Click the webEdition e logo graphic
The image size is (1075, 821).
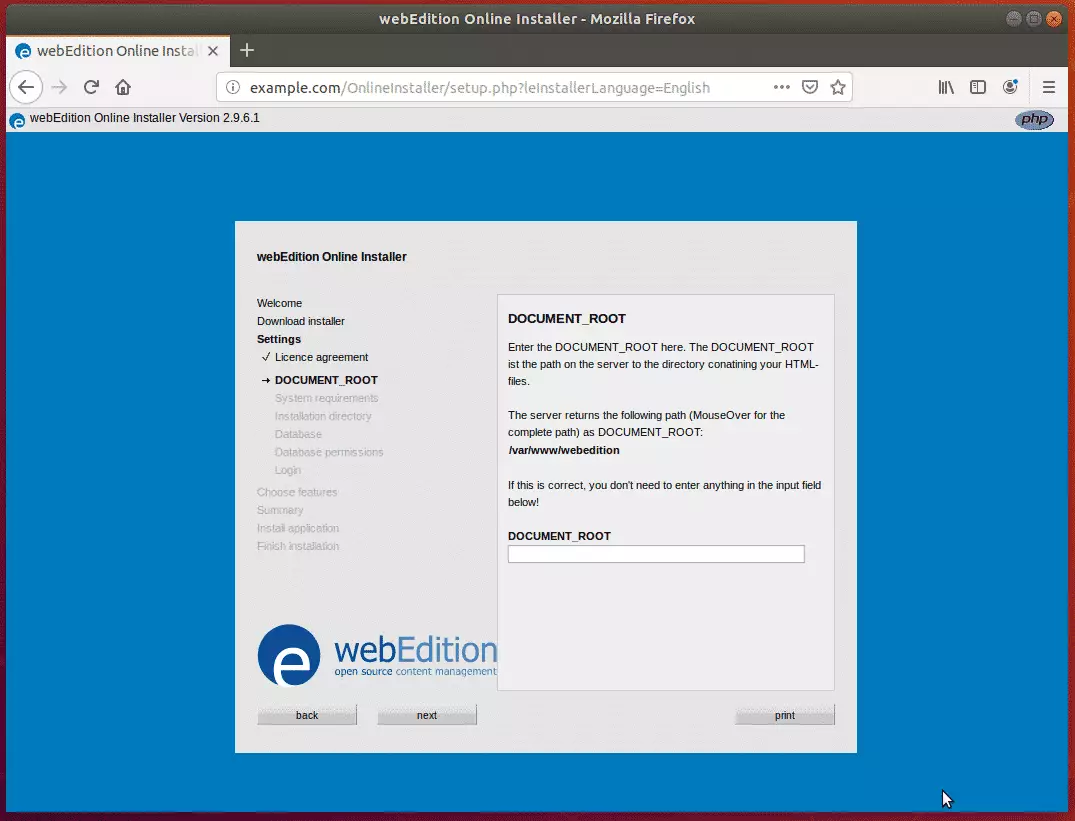pos(289,654)
